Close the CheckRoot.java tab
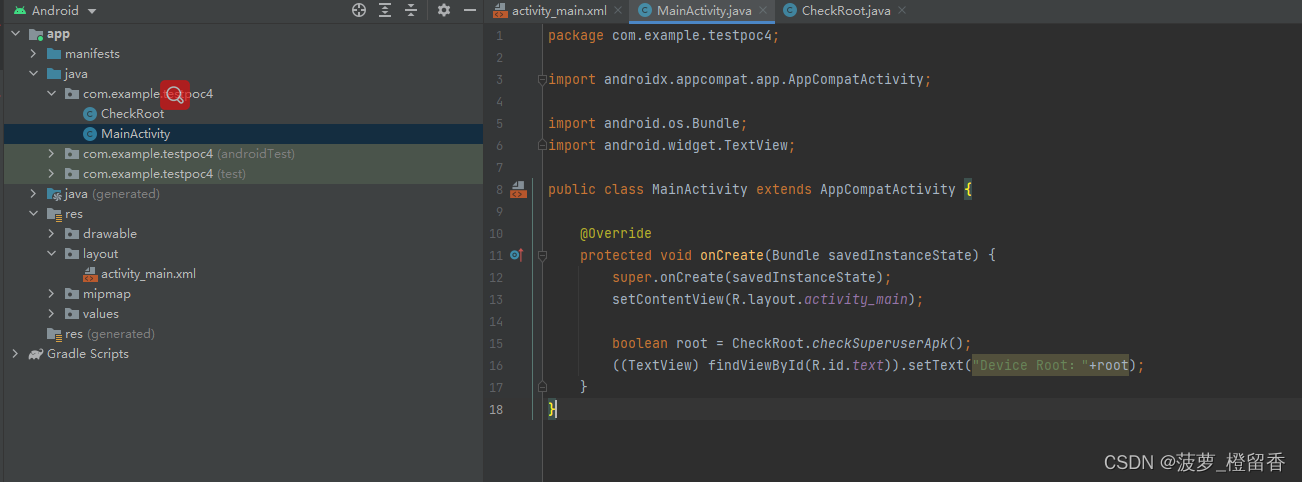Image resolution: width=1302 pixels, height=482 pixels. pyautogui.click(x=902, y=11)
